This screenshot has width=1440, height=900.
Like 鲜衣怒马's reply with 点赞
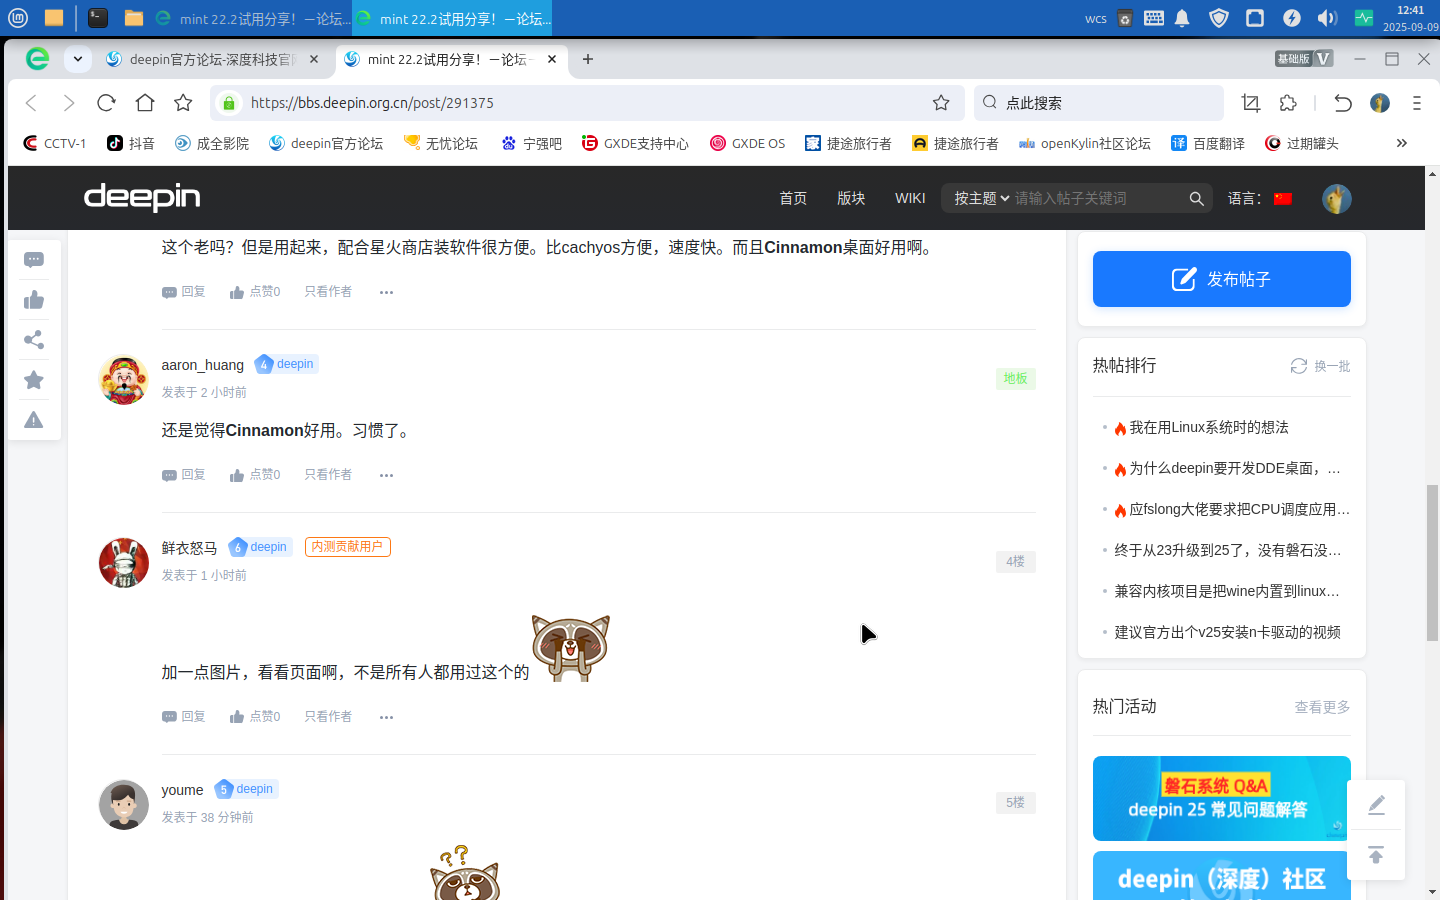coord(255,717)
